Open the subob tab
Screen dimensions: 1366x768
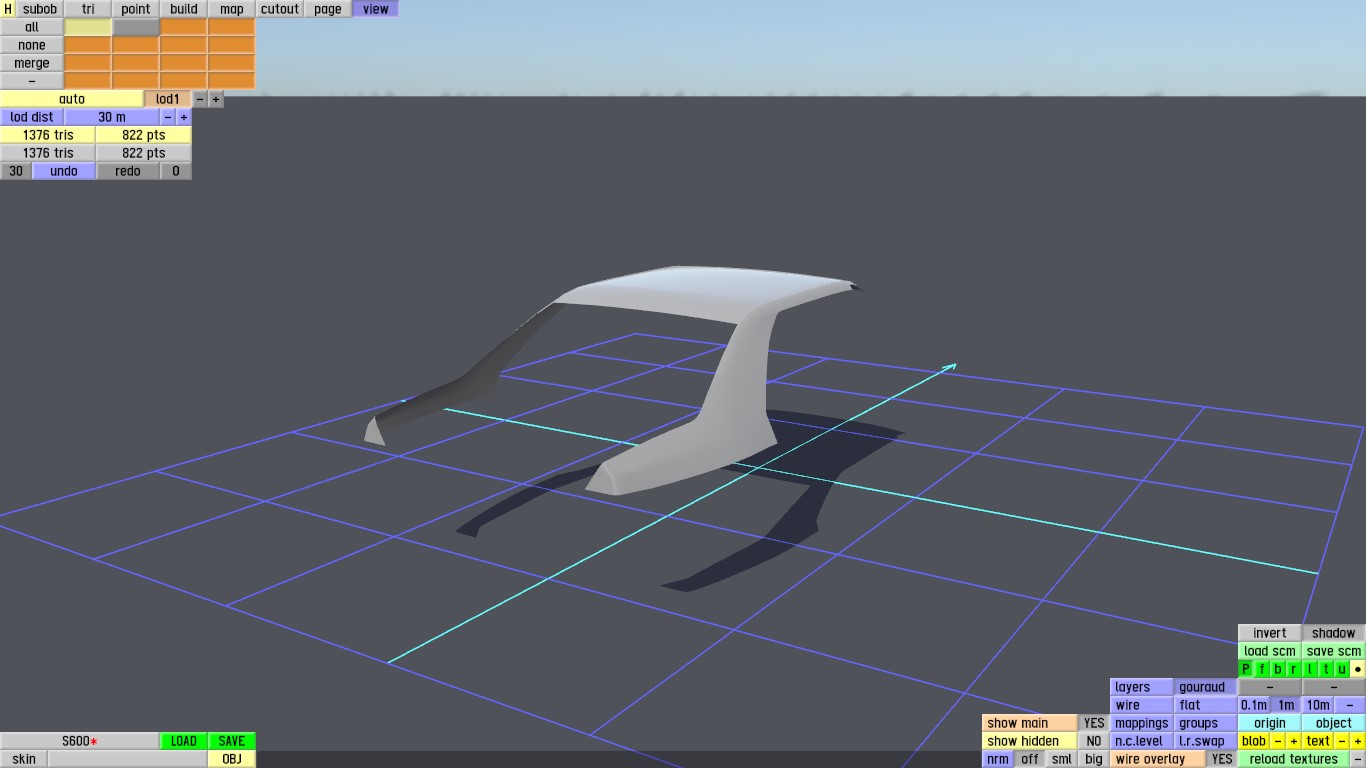pyautogui.click(x=40, y=9)
